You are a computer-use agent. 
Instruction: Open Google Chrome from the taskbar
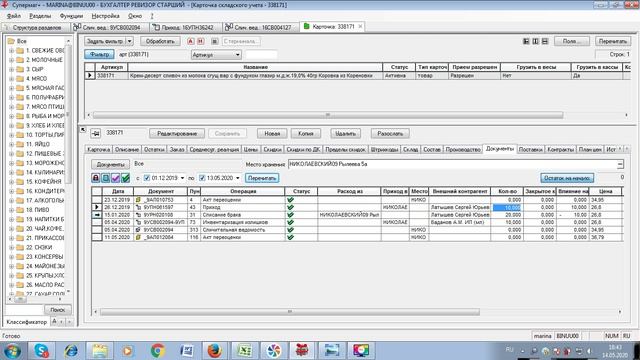158,351
